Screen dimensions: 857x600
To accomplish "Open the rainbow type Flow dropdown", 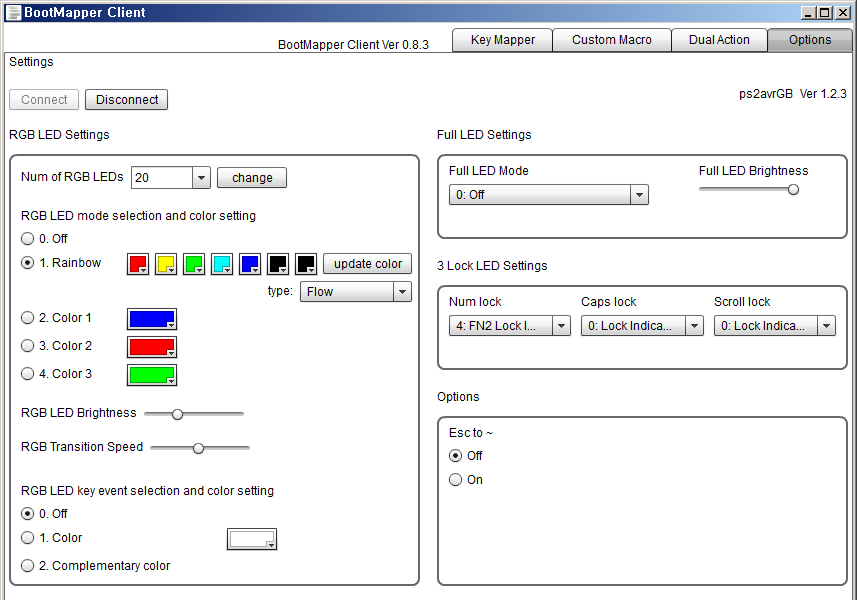I will tap(402, 292).
